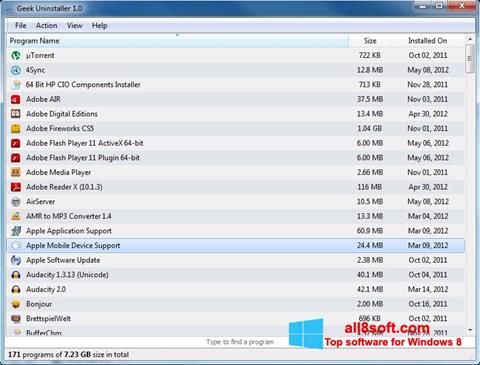
Task: Select the 4Sync icon in the list
Action: click(x=16, y=70)
